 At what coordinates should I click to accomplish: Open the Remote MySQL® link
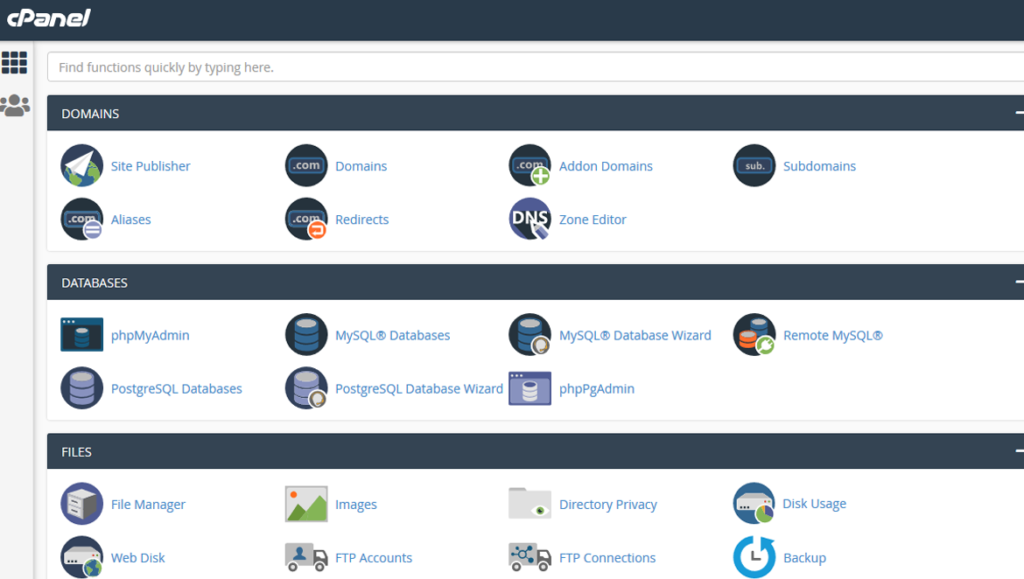833,335
